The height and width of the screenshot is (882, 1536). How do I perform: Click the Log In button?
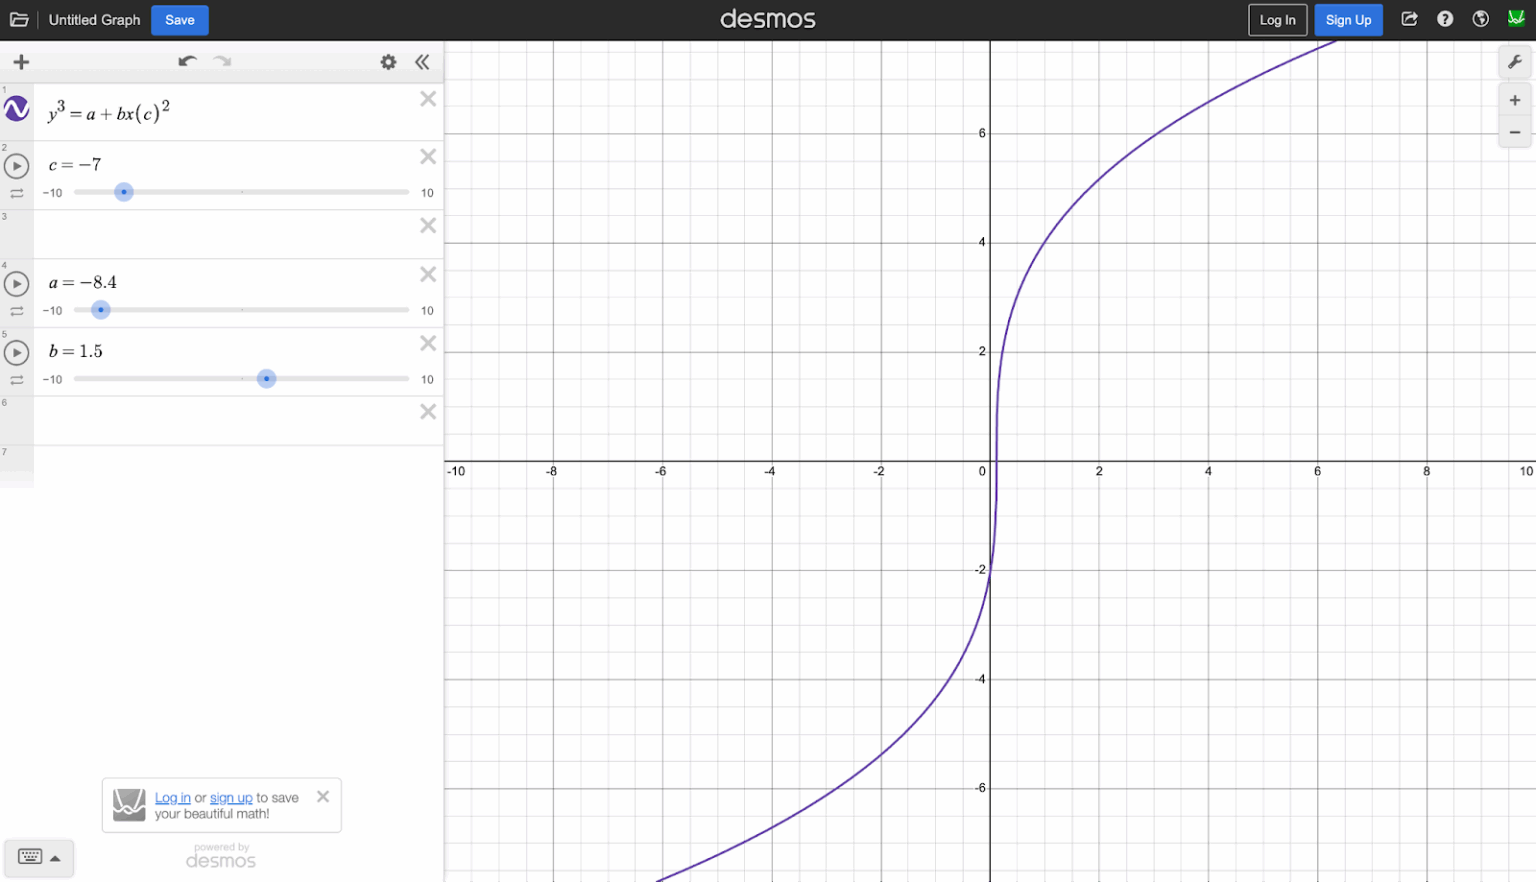click(x=1278, y=20)
